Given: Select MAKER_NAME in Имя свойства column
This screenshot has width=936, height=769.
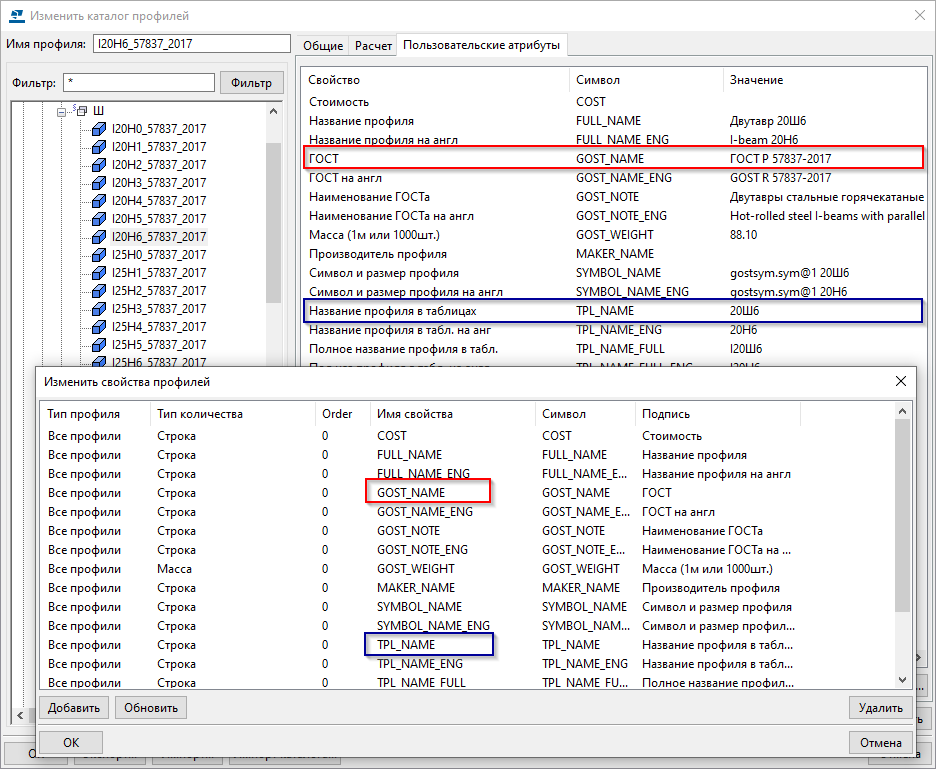Looking at the screenshot, I should (x=415, y=588).
